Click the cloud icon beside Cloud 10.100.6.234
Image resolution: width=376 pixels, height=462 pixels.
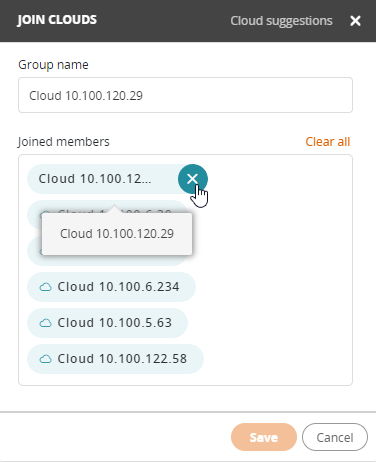46,287
